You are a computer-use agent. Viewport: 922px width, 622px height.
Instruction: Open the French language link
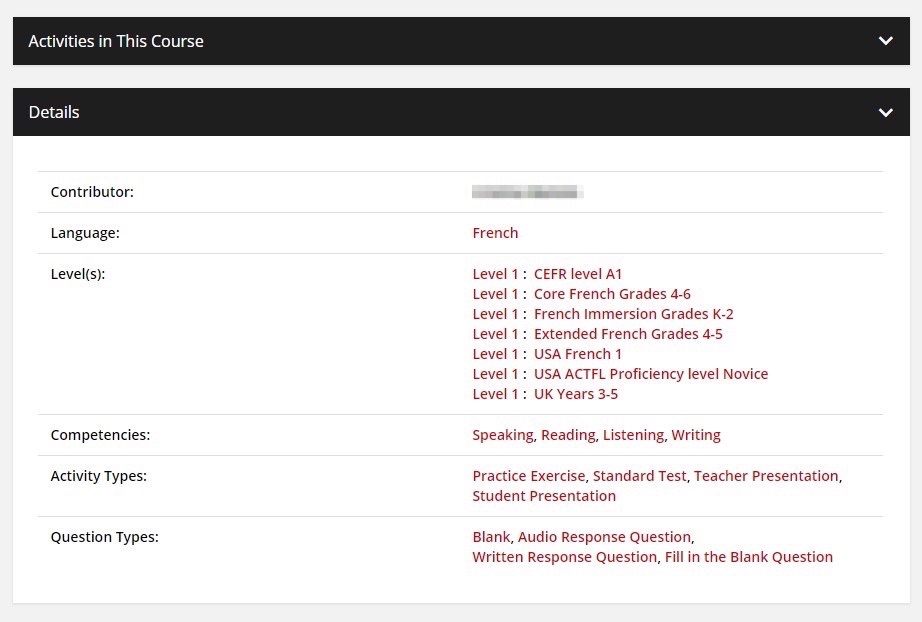pos(495,233)
